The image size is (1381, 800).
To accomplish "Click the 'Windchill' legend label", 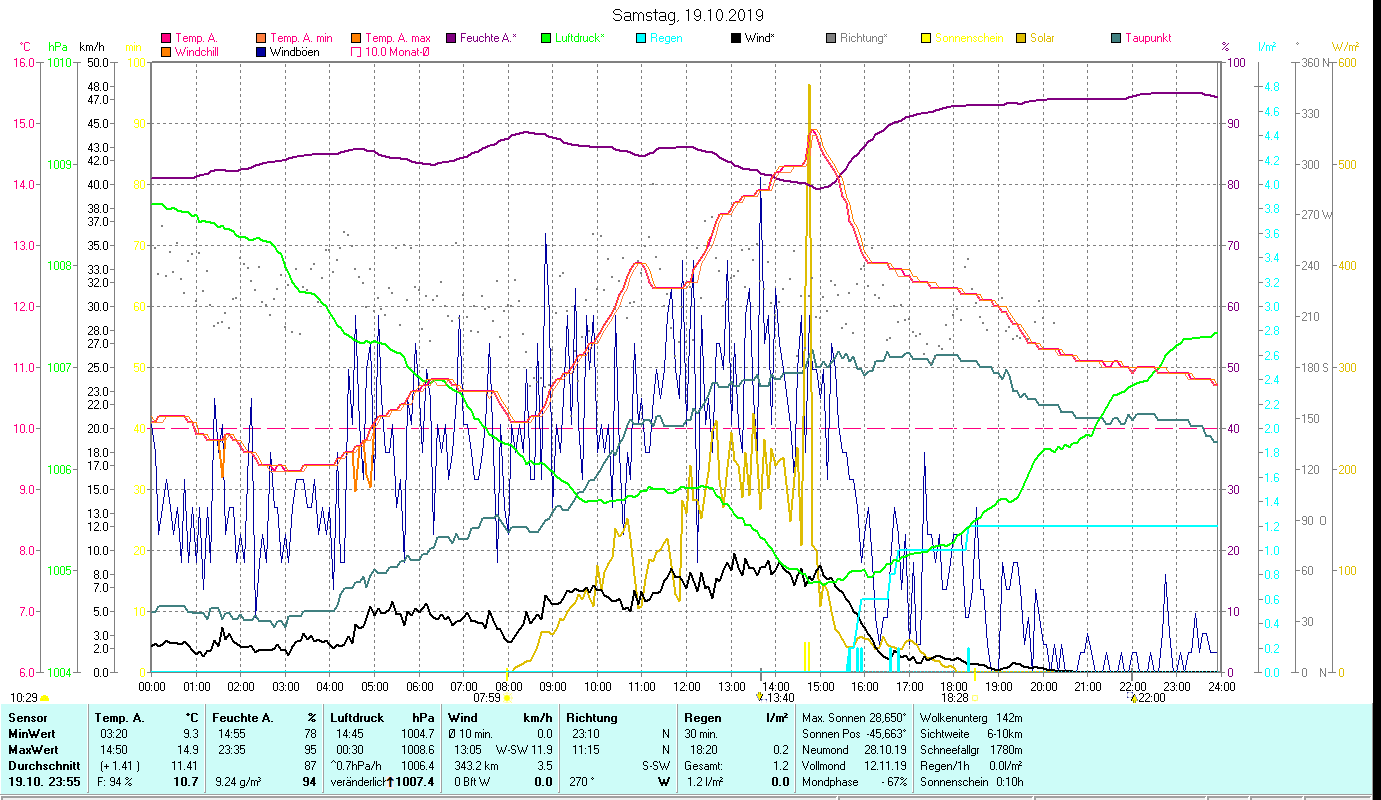I will 196,52.
